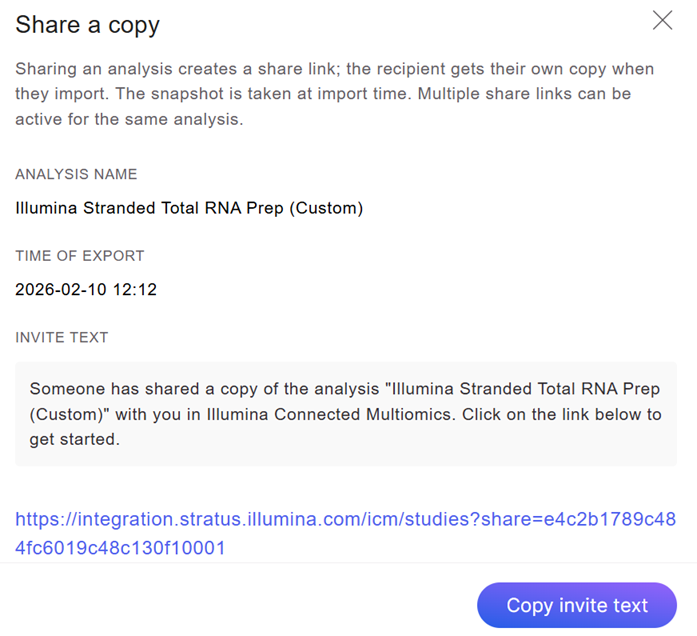The height and width of the screenshot is (636, 697).
Task: Click "Someone has shared" in the invite message
Action: [x=98, y=388]
